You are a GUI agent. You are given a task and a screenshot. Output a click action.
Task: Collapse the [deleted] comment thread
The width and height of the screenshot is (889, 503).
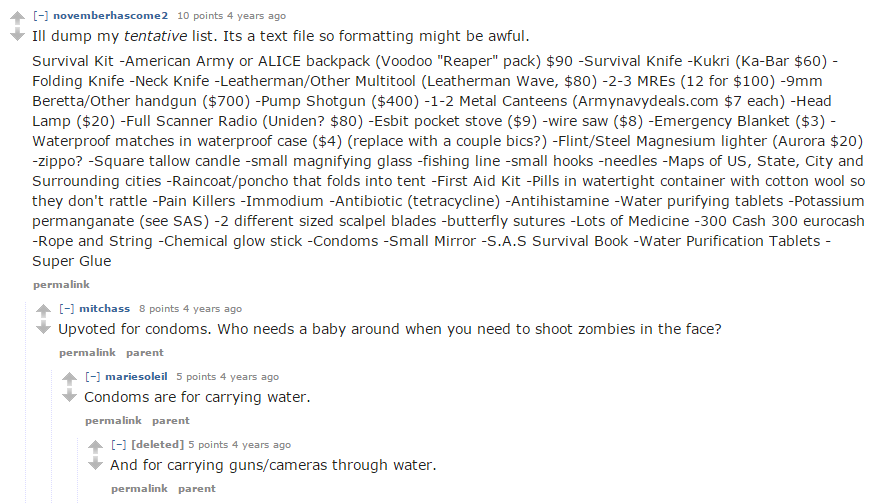point(118,445)
